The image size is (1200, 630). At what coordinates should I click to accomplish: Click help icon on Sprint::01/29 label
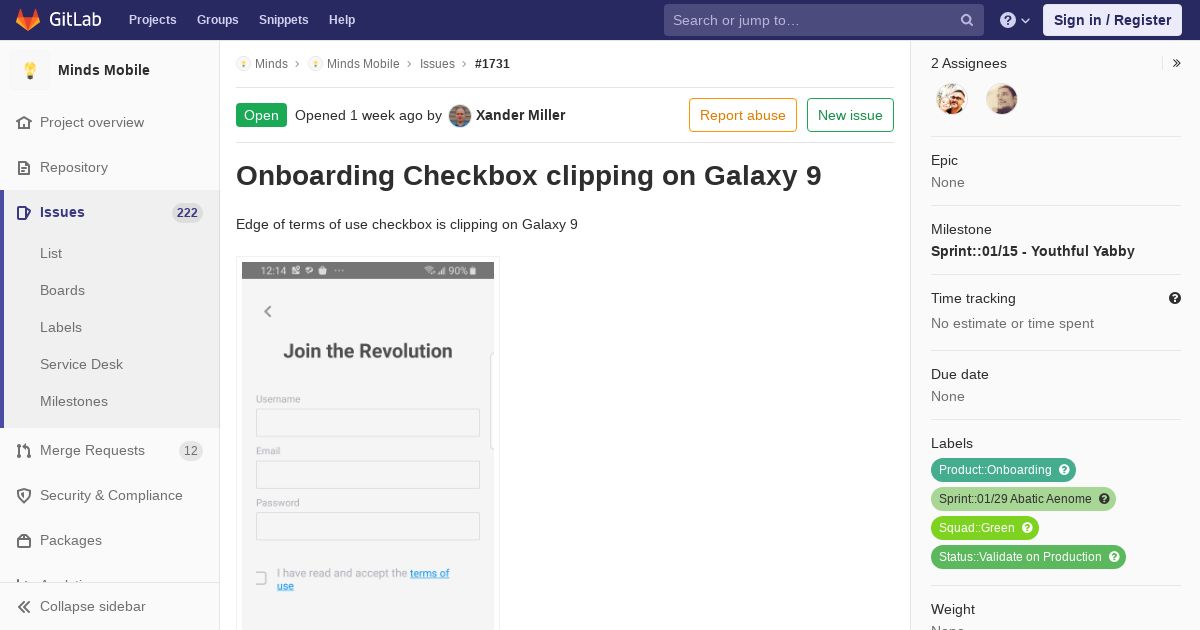click(x=1104, y=499)
